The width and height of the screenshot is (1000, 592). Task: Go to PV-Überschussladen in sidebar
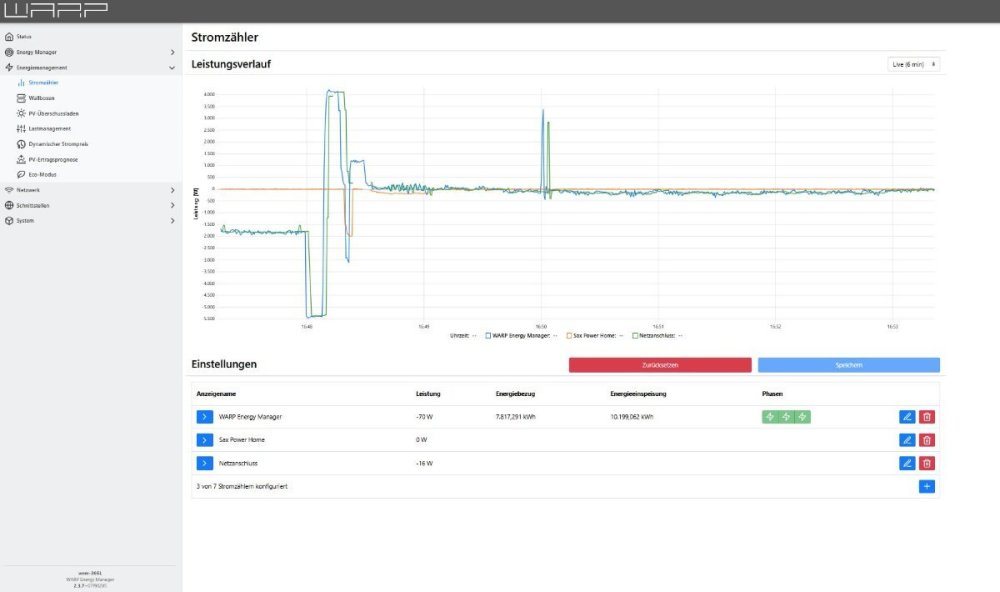(53, 113)
